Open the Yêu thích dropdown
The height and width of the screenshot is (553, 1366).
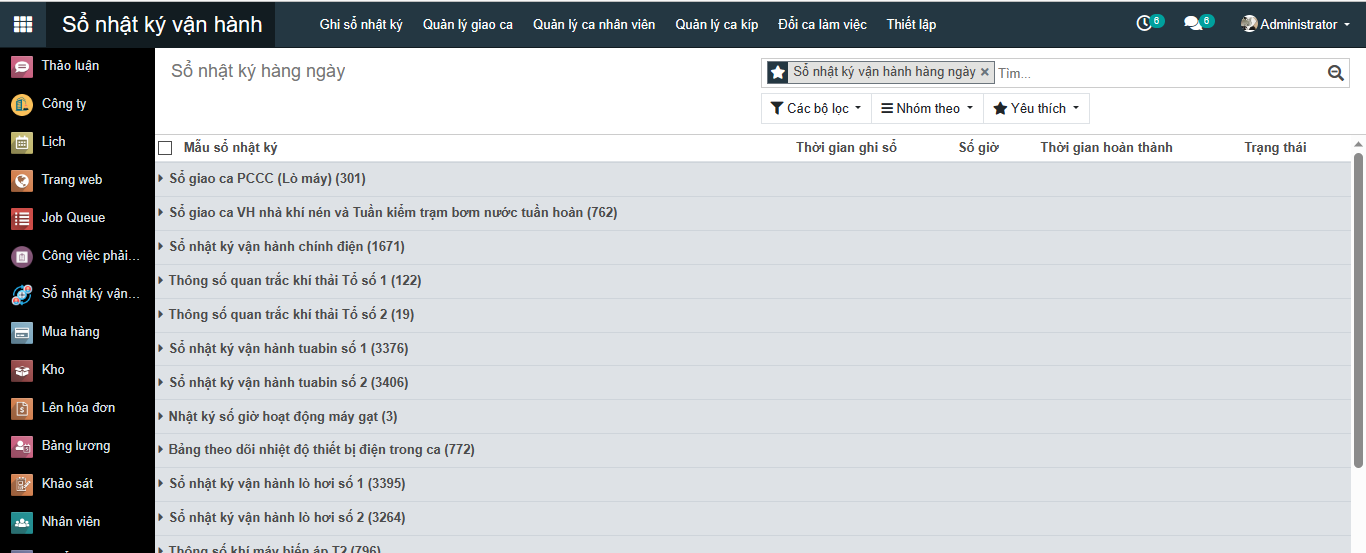coord(1036,108)
